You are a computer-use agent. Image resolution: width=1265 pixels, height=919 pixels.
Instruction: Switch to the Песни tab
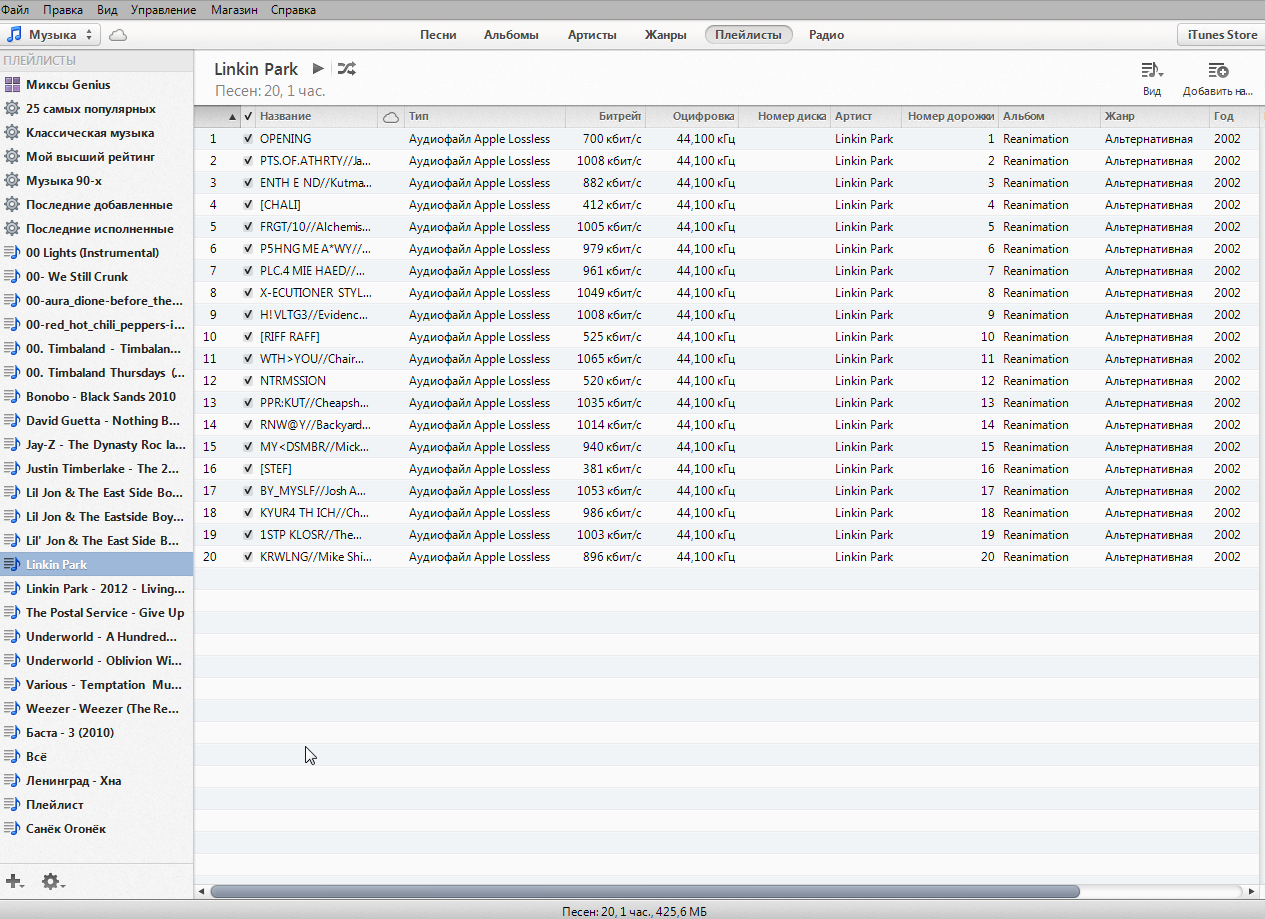tap(438, 35)
